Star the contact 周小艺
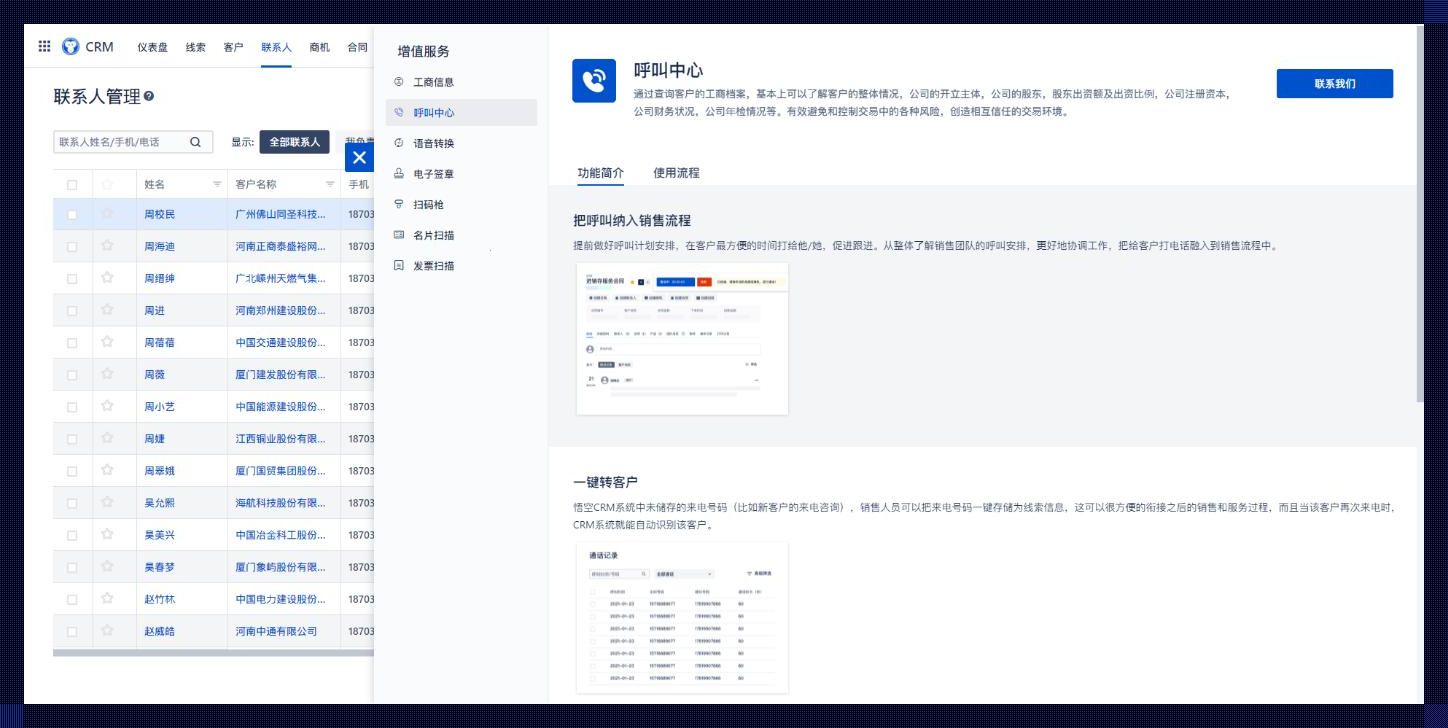This screenshot has width=1448, height=728. point(107,407)
